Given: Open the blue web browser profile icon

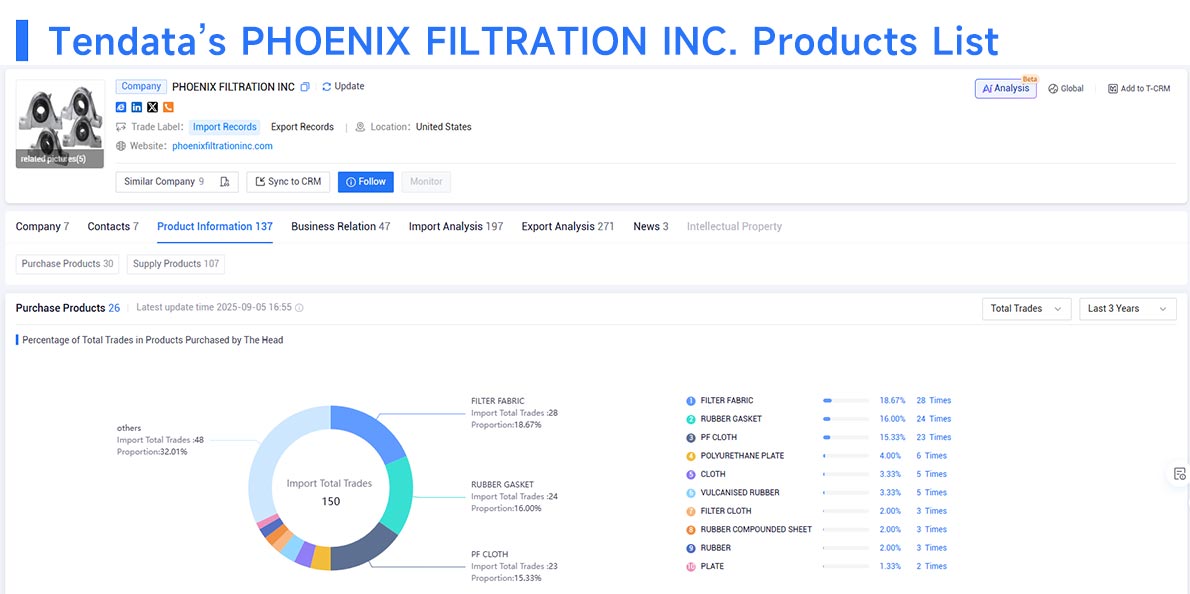Looking at the screenshot, I should (121, 107).
